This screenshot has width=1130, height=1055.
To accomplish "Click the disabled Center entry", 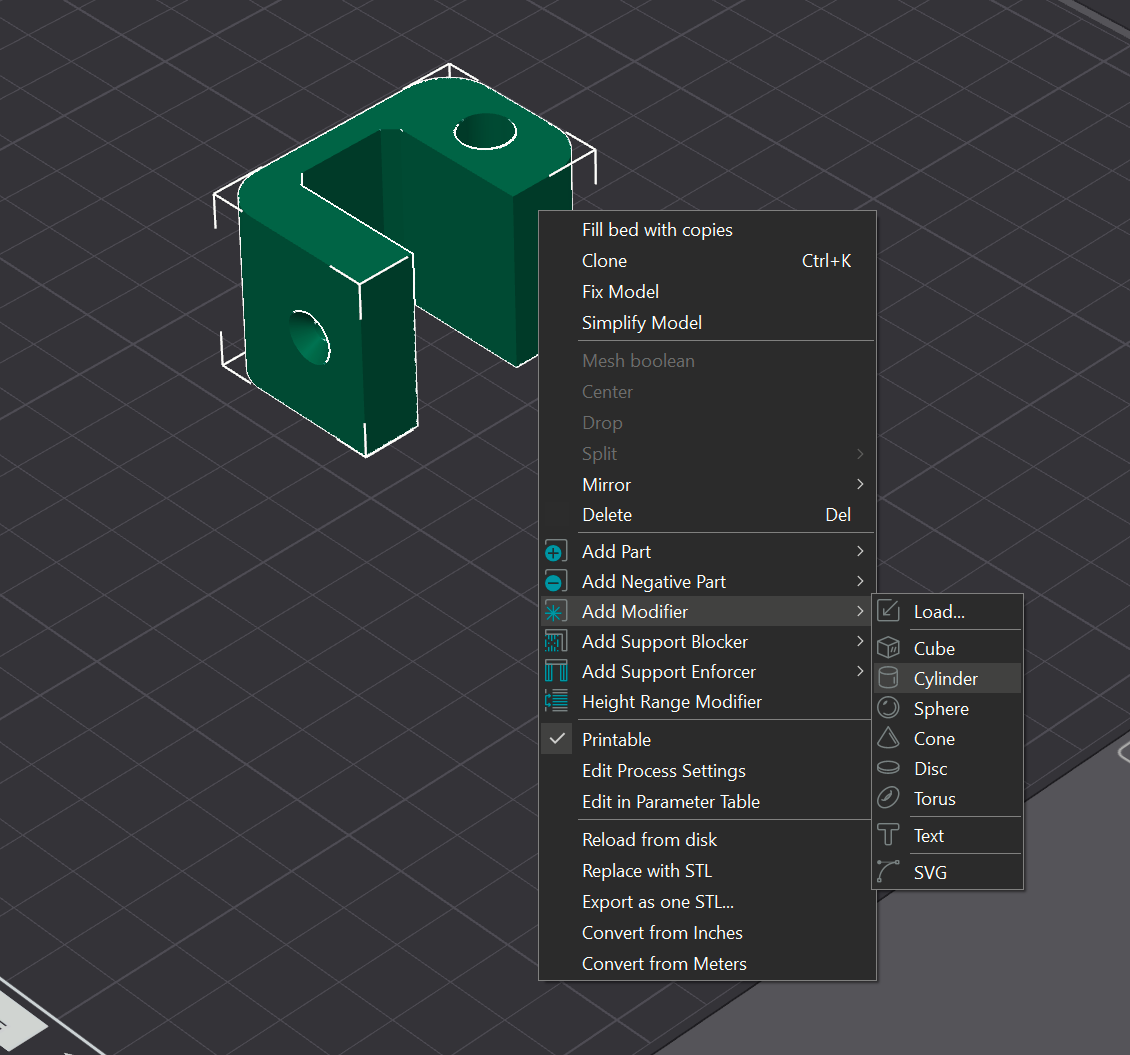I will pyautogui.click(x=708, y=392).
